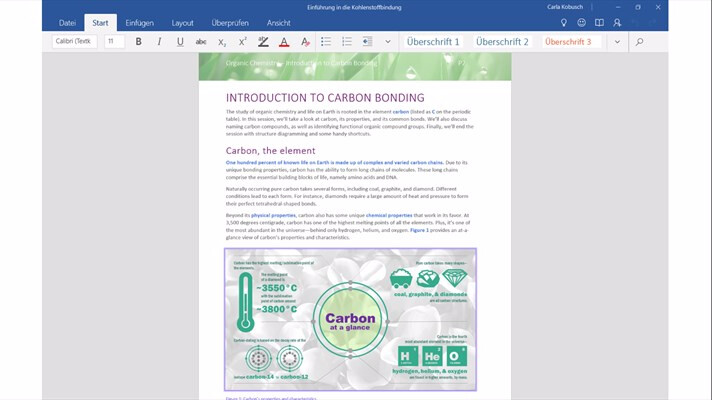Viewport: 712px width, 400px height.
Task: Apply strikethrough to text
Action: [201, 42]
